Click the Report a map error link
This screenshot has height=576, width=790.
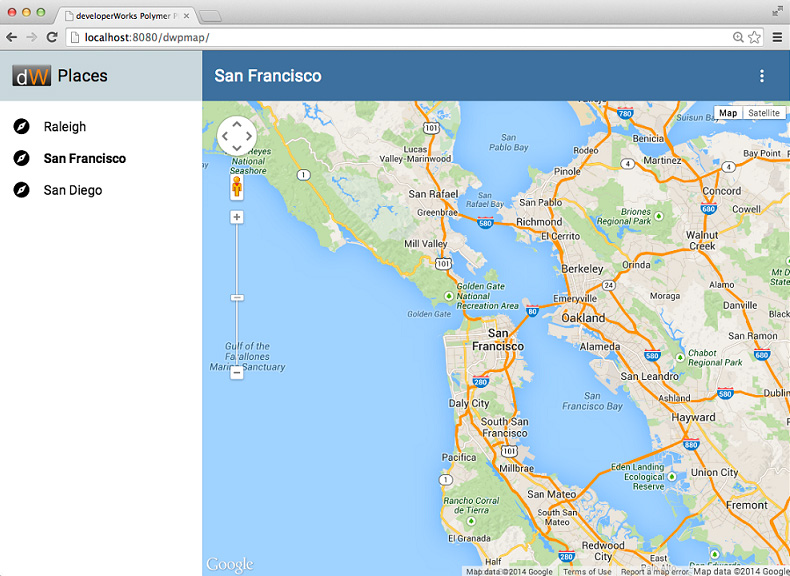tap(654, 572)
